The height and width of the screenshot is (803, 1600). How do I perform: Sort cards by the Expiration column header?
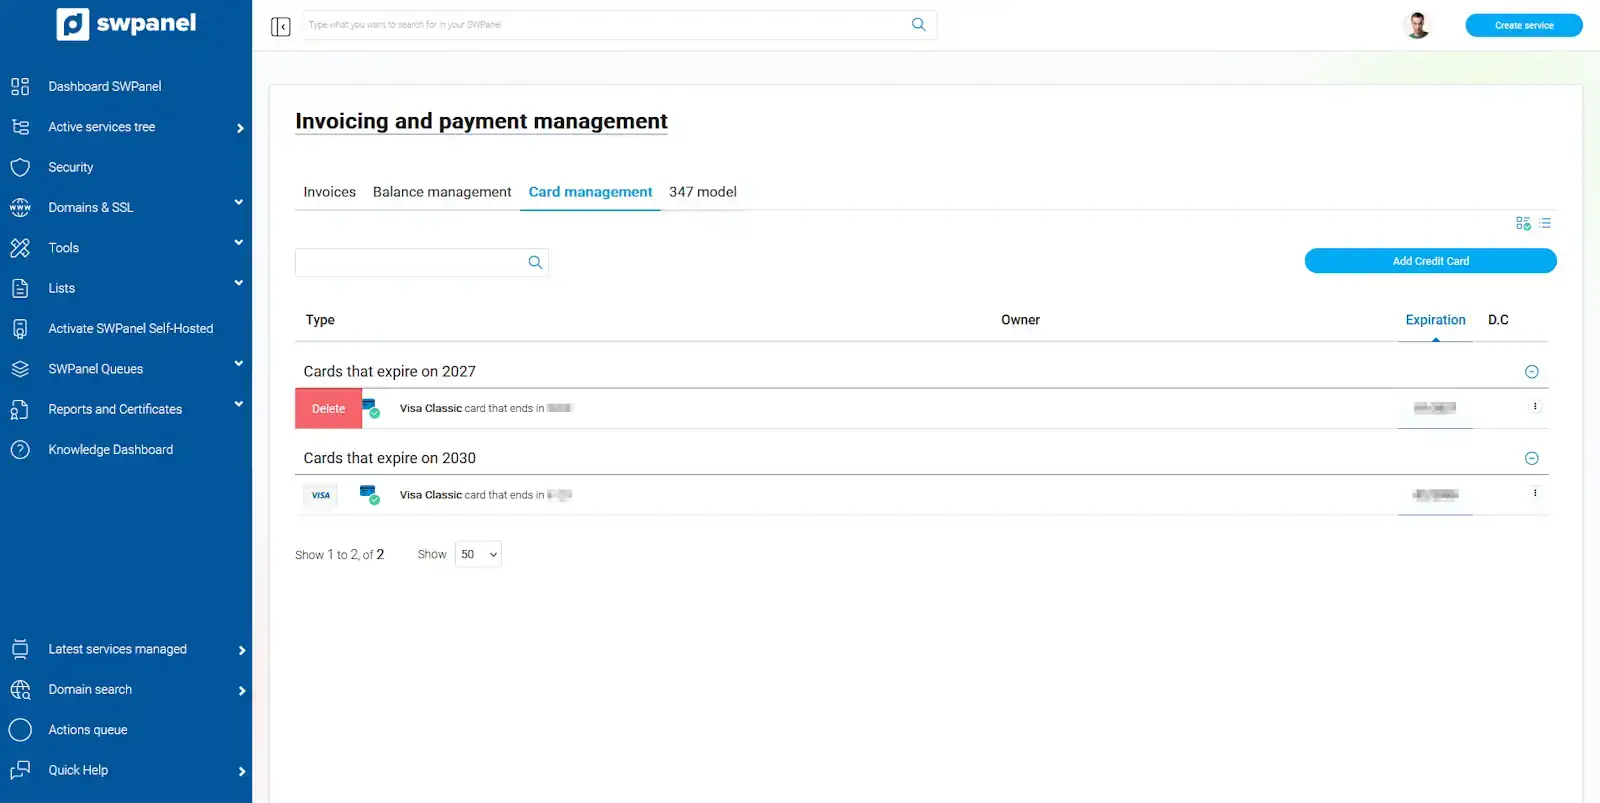point(1435,320)
